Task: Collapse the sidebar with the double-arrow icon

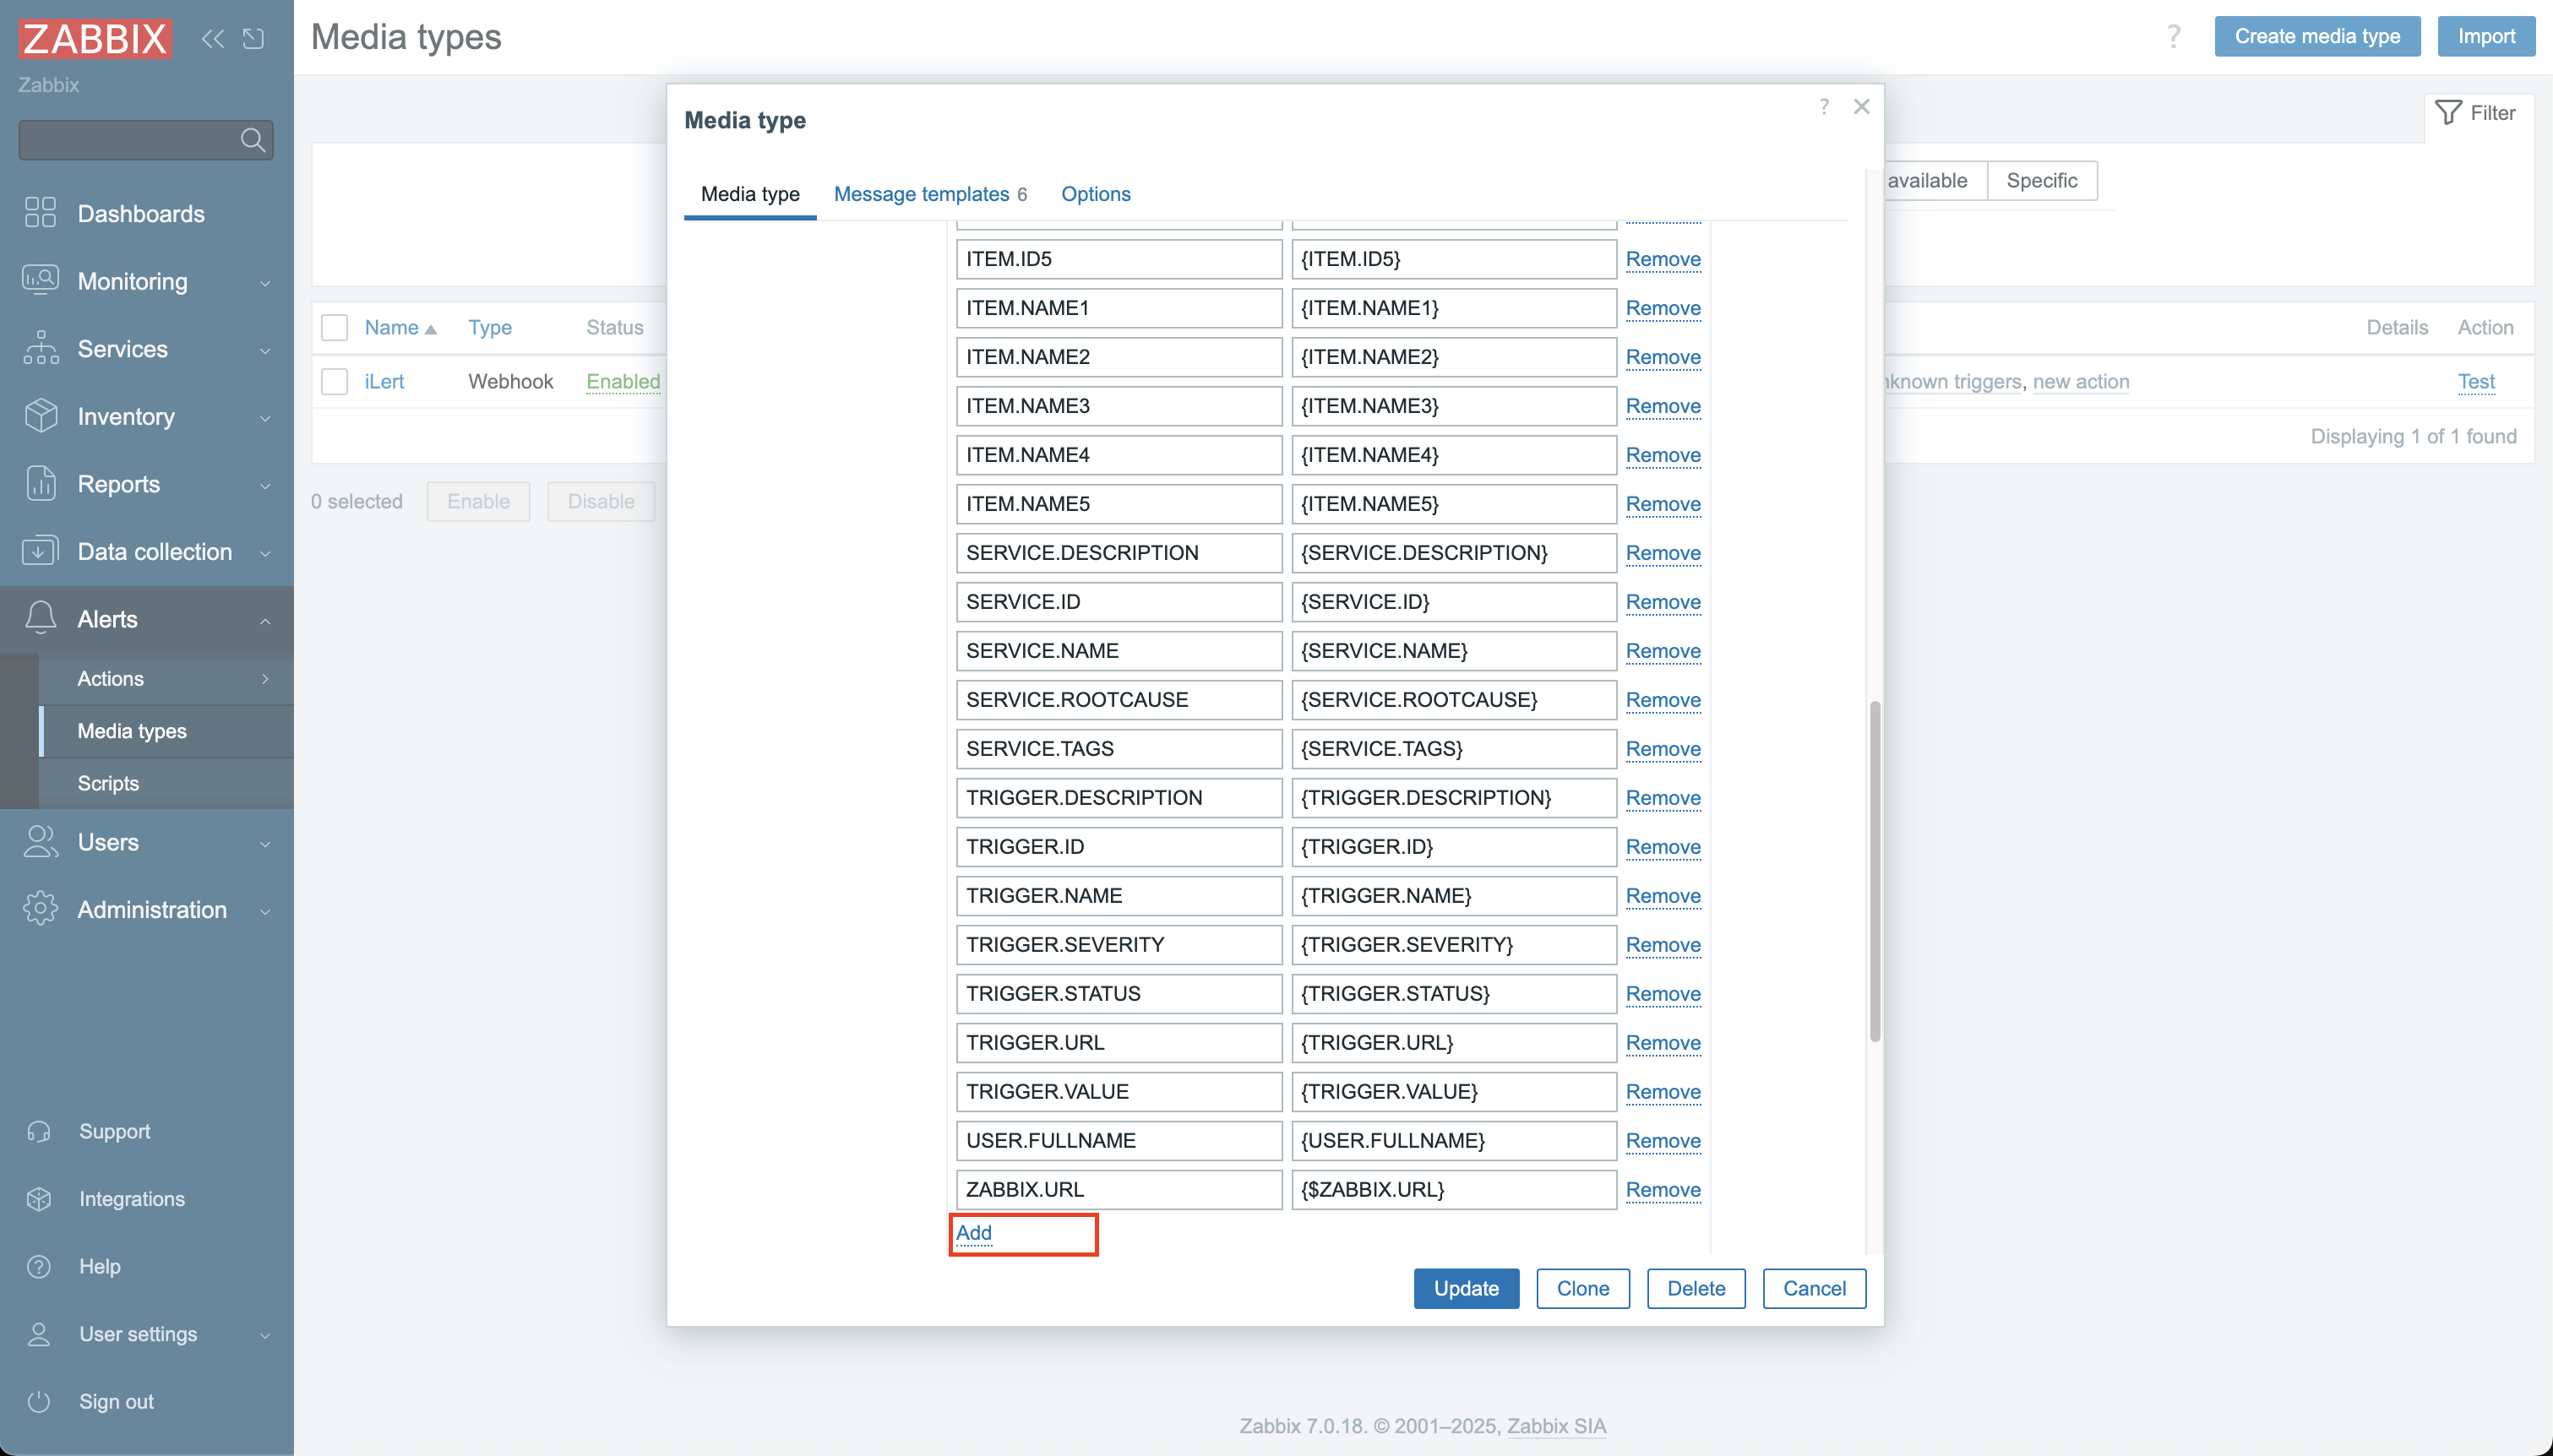Action: click(x=212, y=38)
